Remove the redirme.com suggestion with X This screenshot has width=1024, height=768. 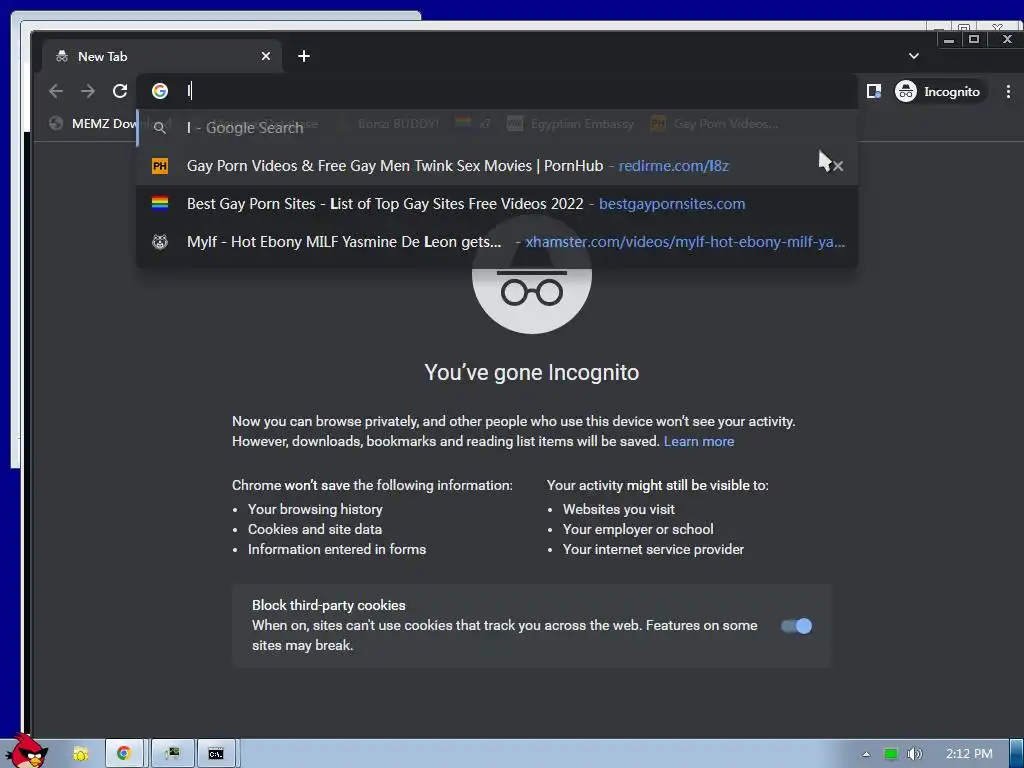[x=838, y=166]
